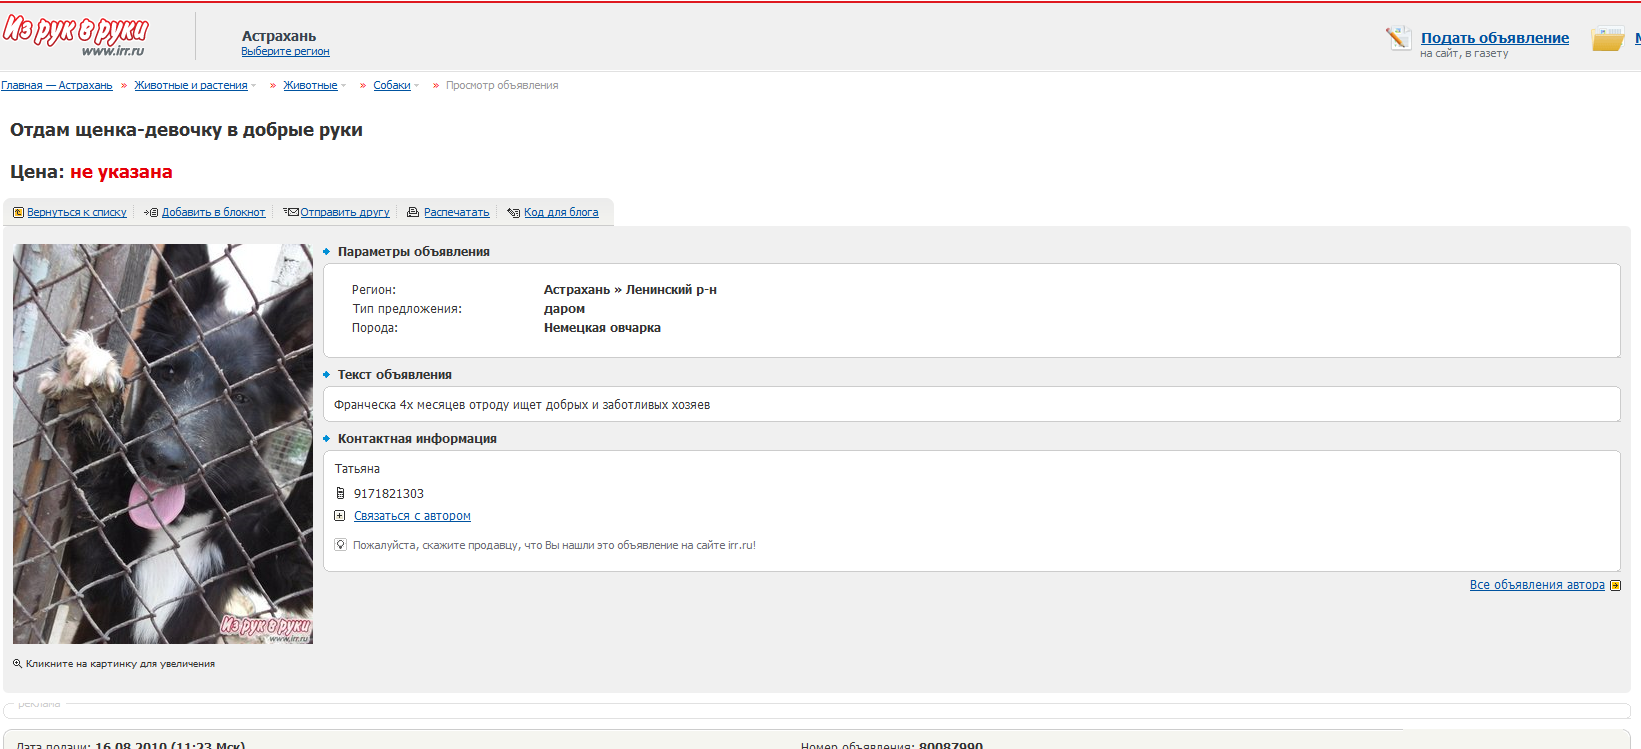Screen dimensions: 1641x749
Task: Click the offer type value даром
Action: tap(564, 309)
